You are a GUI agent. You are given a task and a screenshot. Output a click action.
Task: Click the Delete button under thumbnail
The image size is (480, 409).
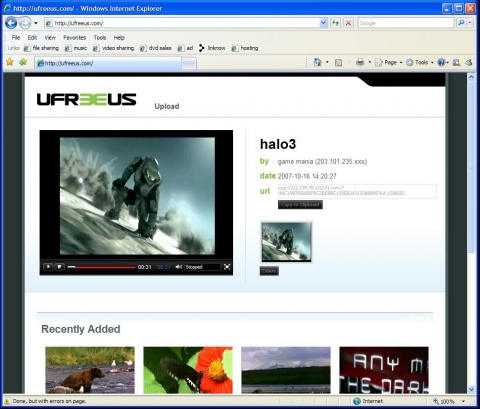269,271
